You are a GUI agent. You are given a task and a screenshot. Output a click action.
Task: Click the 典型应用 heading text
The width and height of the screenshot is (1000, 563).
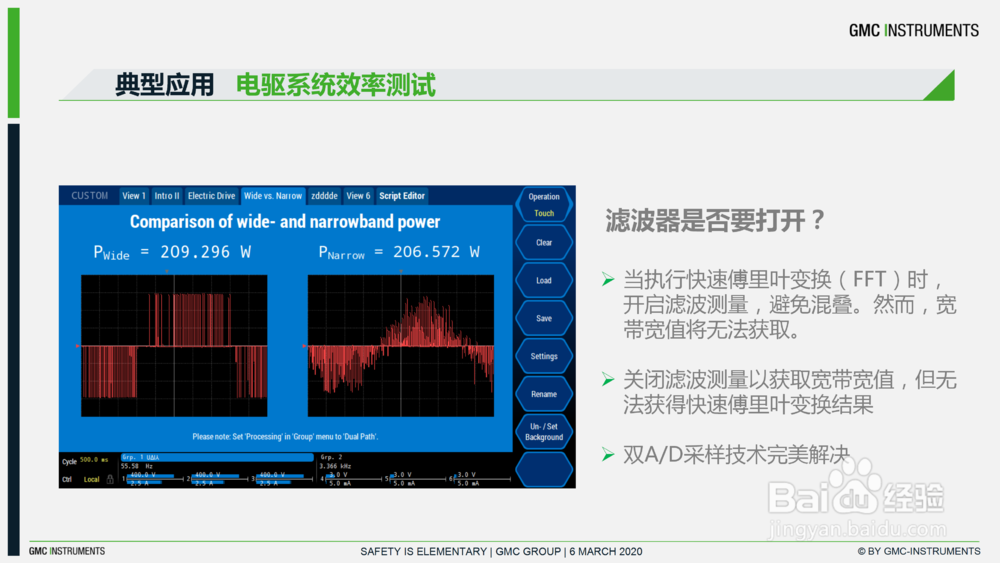pyautogui.click(x=165, y=85)
